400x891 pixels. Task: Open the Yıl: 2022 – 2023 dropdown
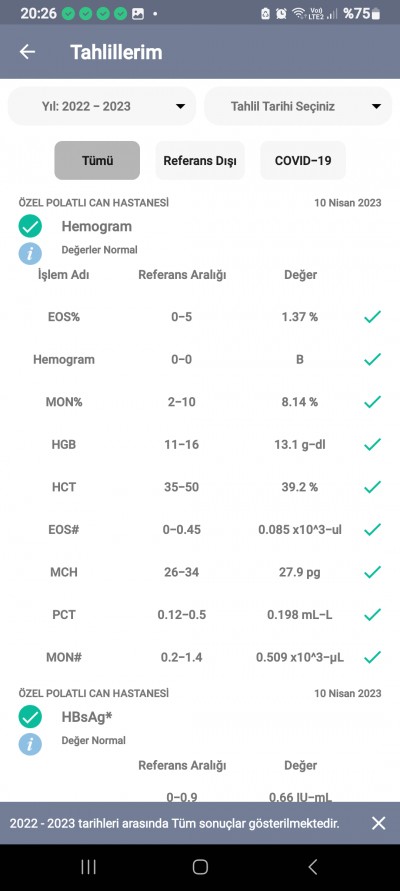(x=102, y=106)
